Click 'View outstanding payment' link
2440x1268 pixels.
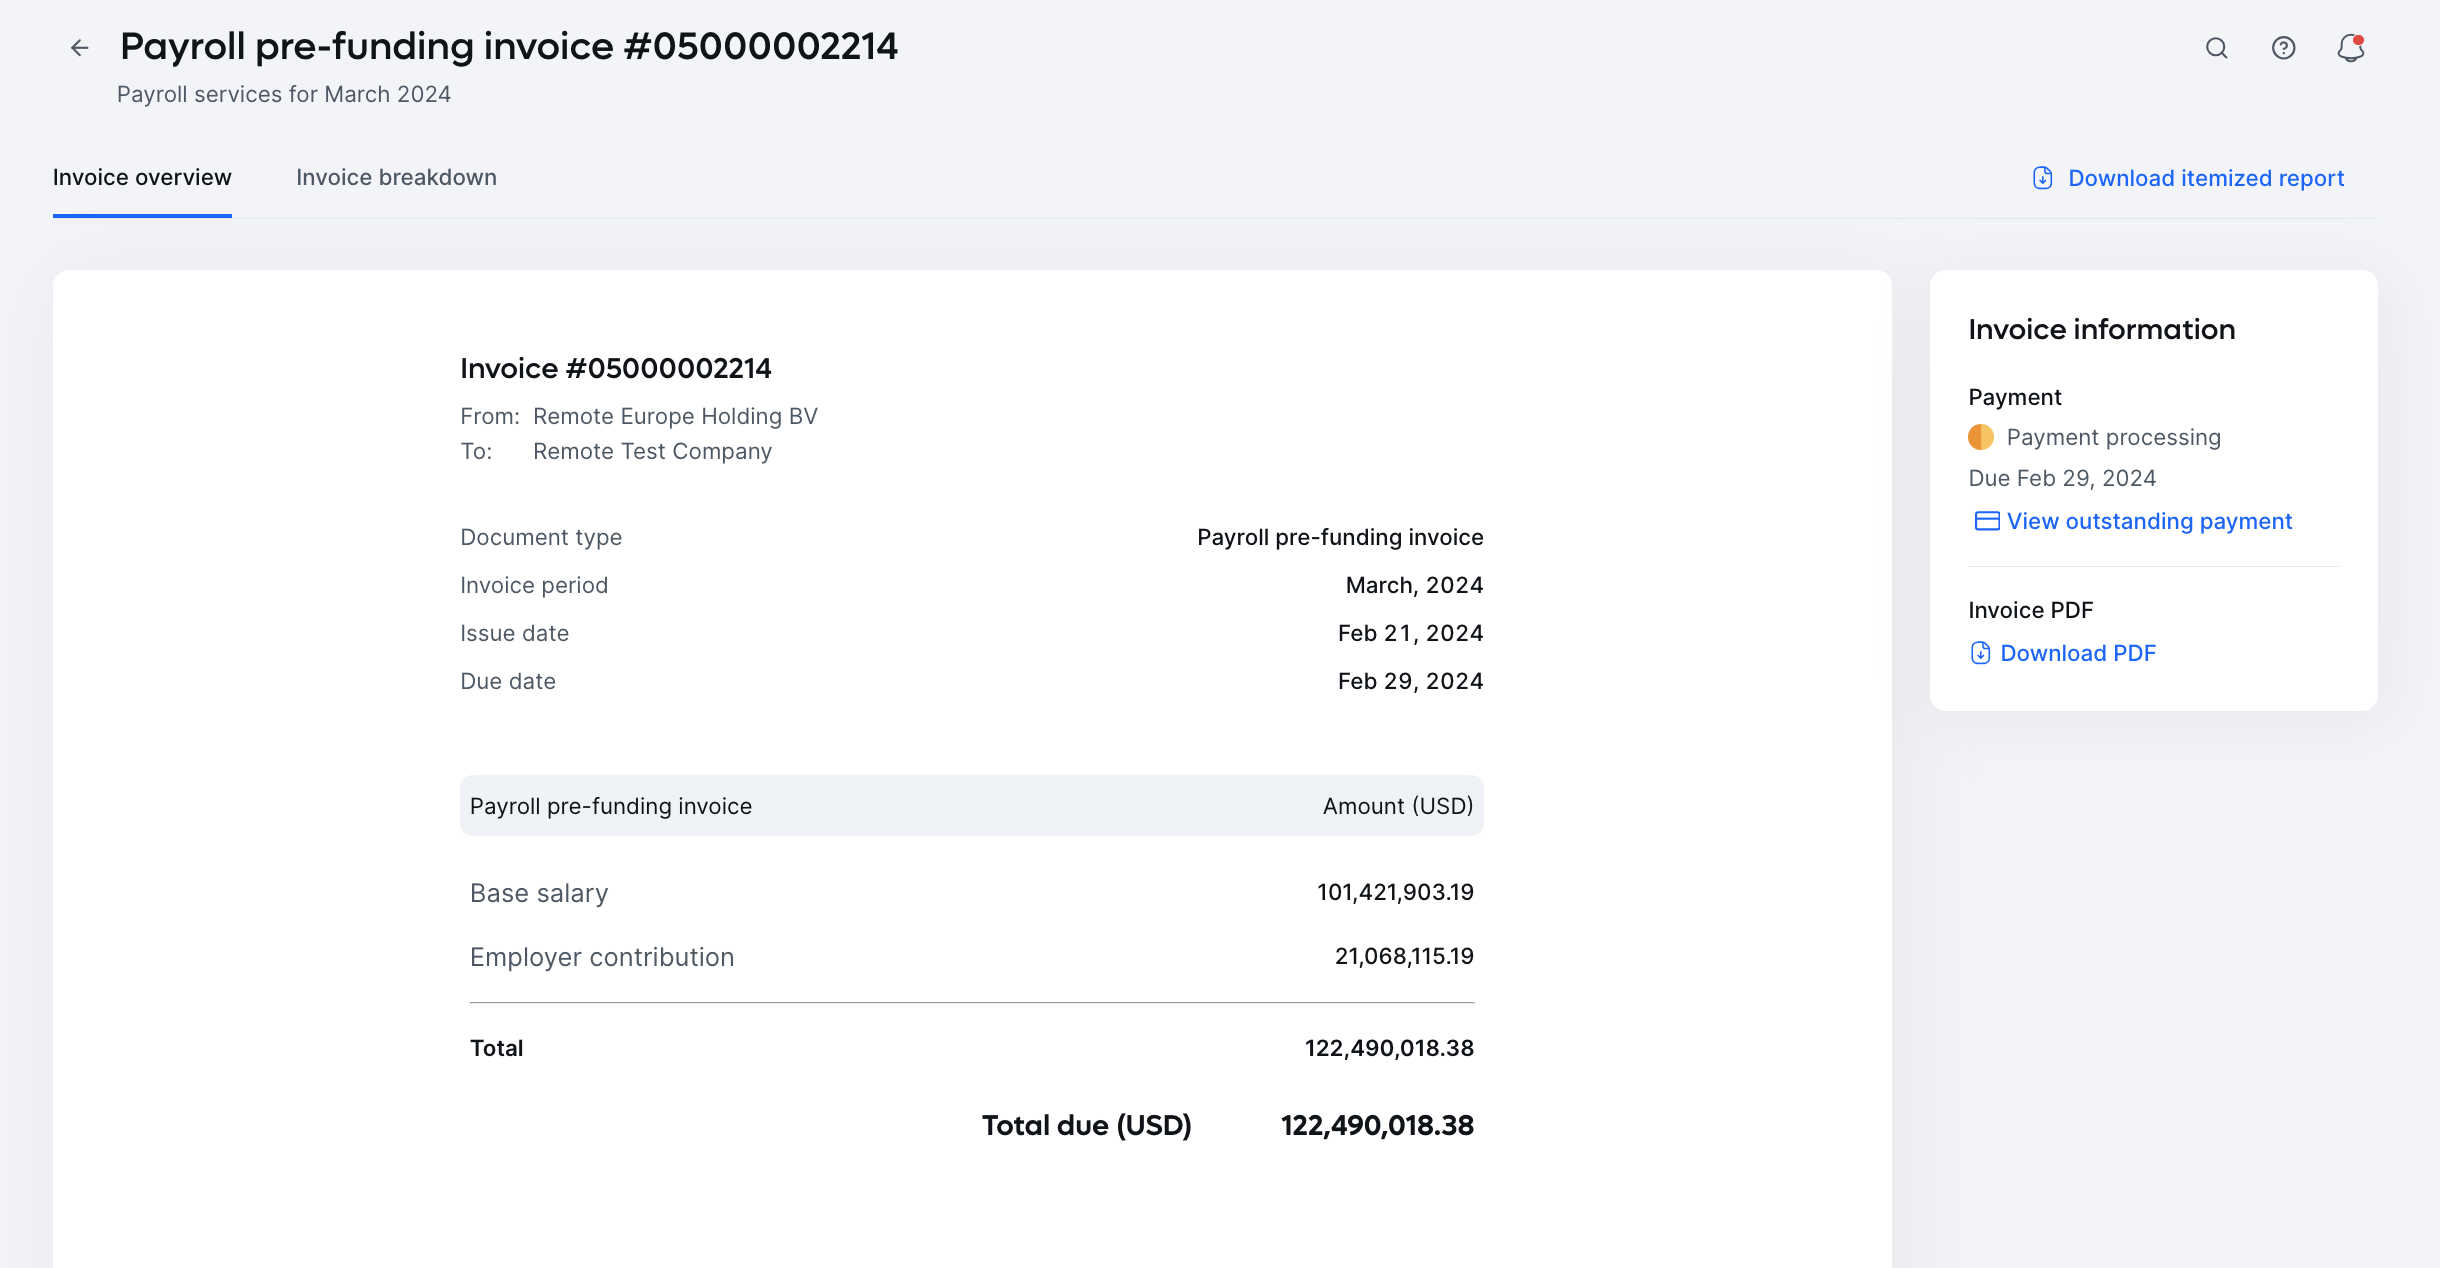pyautogui.click(x=2148, y=521)
